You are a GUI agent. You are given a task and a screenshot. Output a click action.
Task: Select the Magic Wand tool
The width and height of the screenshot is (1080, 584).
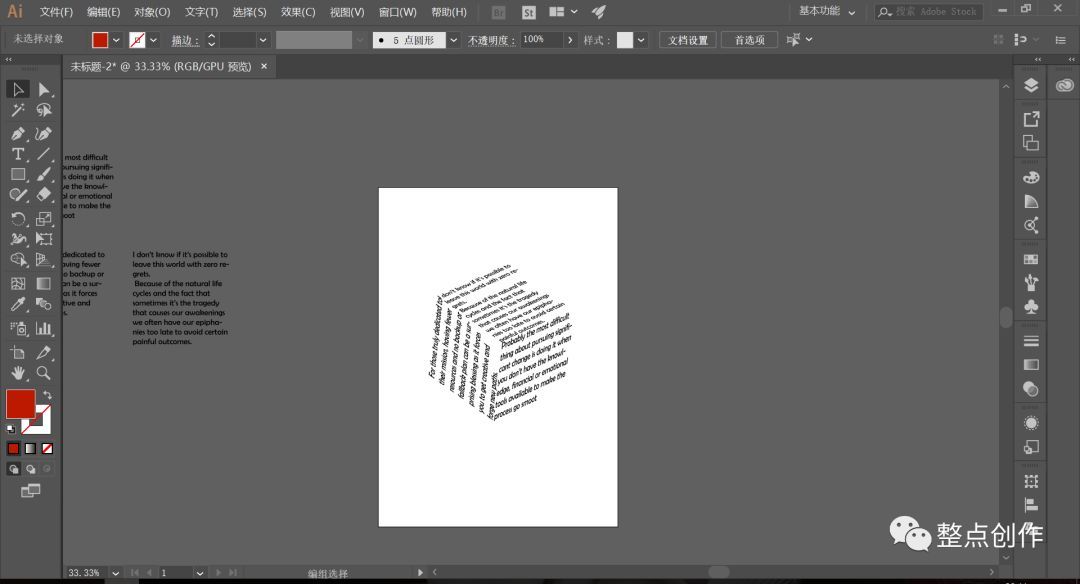(18, 110)
